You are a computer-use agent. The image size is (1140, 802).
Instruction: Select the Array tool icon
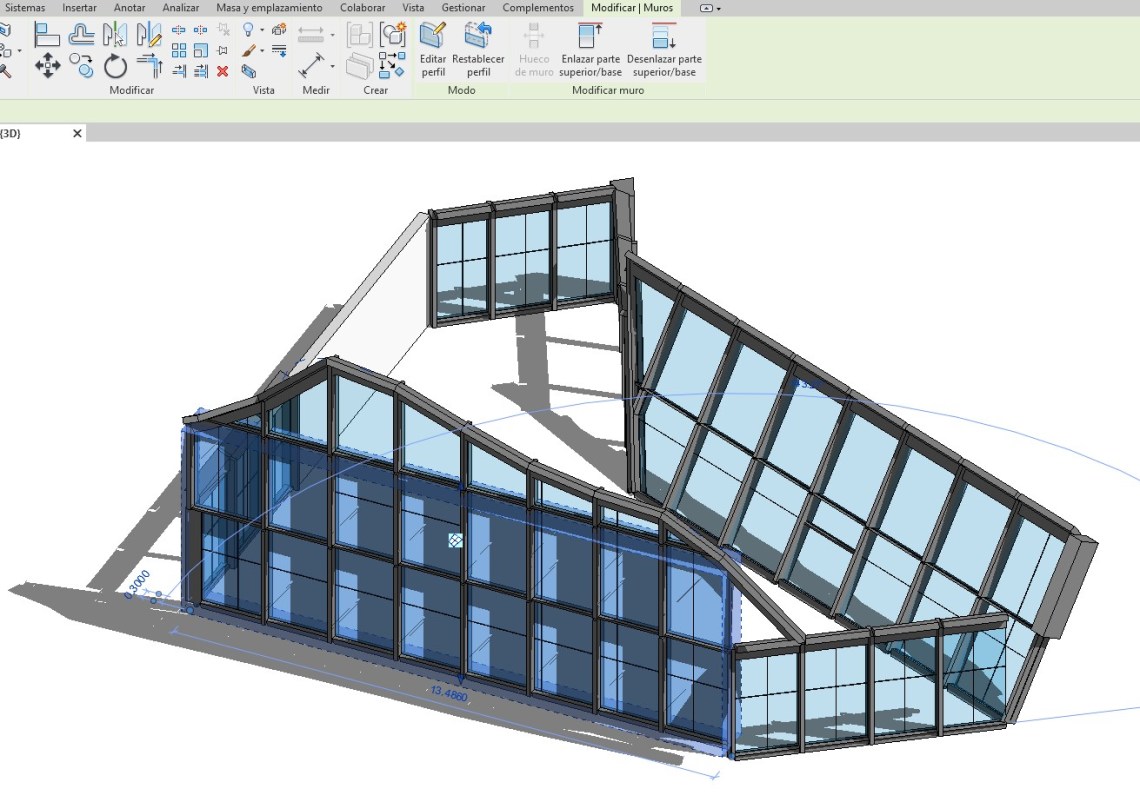179,51
